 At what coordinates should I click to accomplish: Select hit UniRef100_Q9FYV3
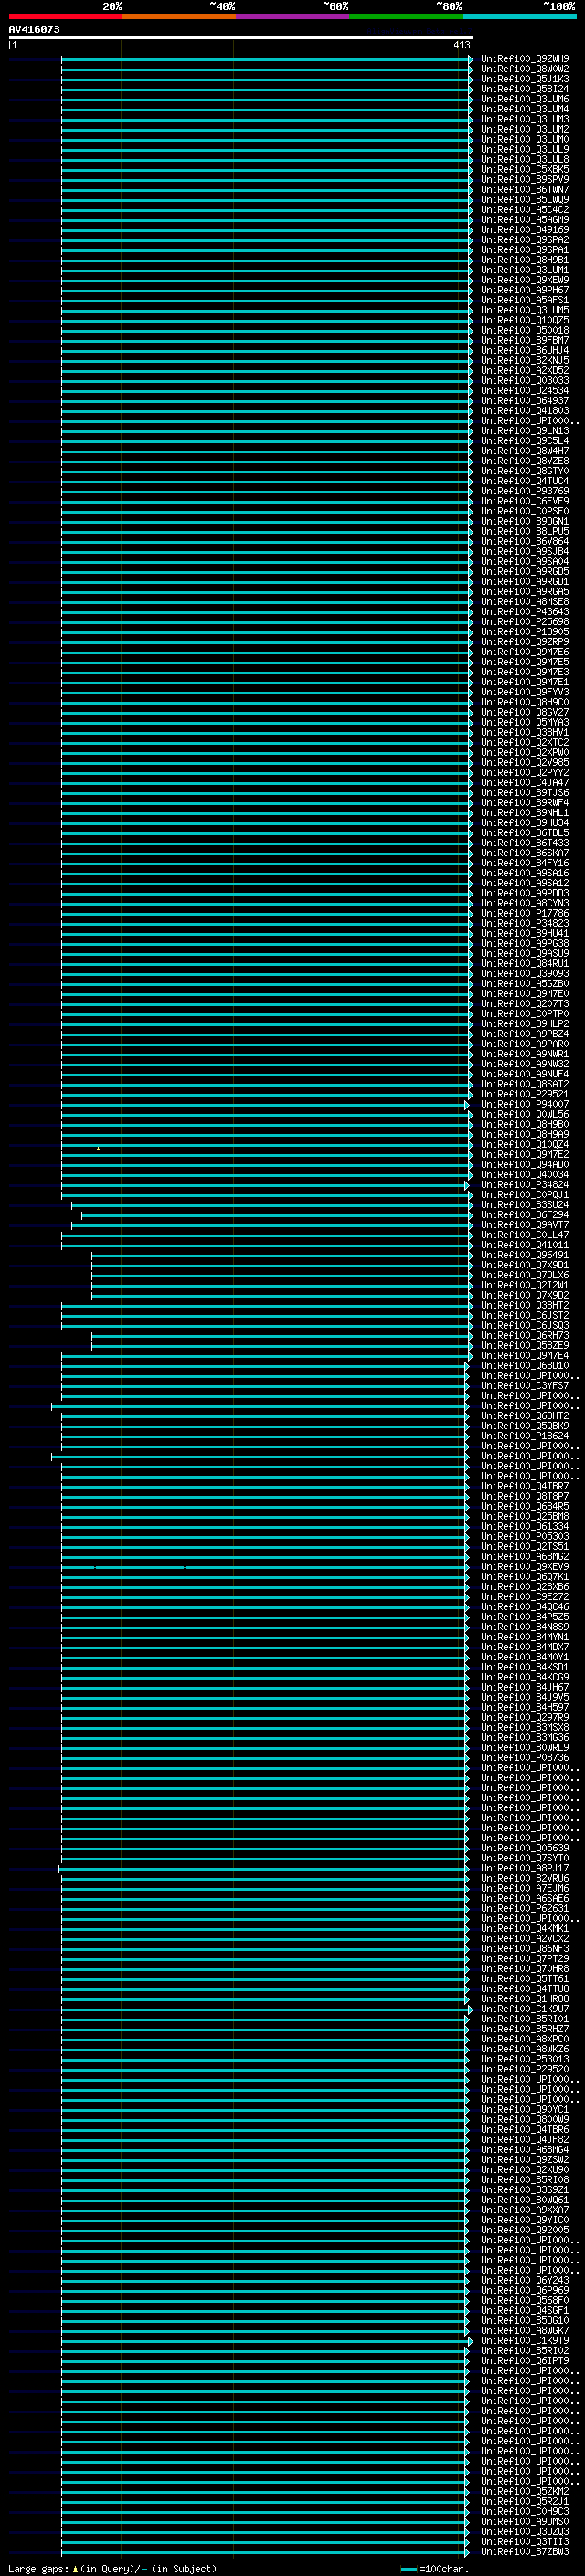coord(525,692)
